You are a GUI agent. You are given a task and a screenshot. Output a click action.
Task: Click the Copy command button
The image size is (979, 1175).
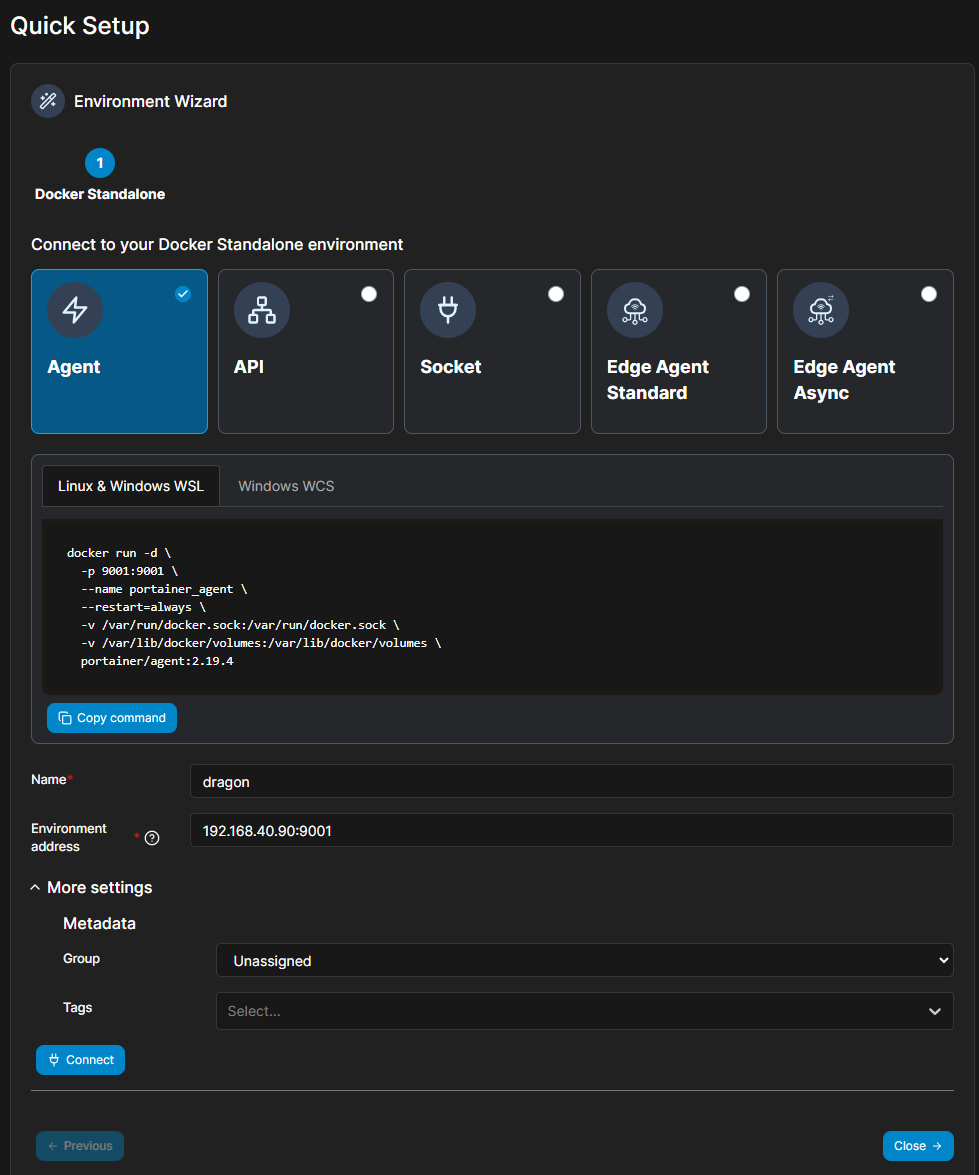112,718
